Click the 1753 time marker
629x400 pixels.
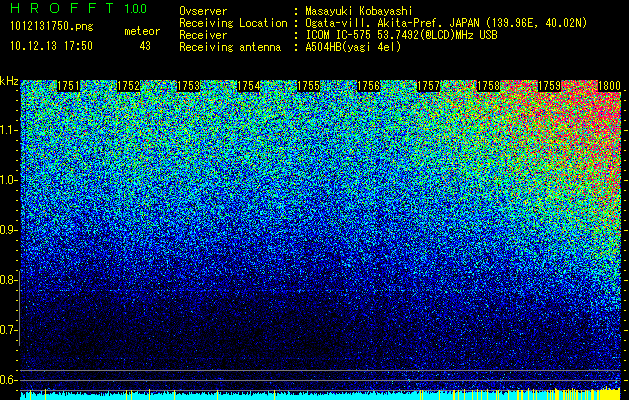(189, 86)
